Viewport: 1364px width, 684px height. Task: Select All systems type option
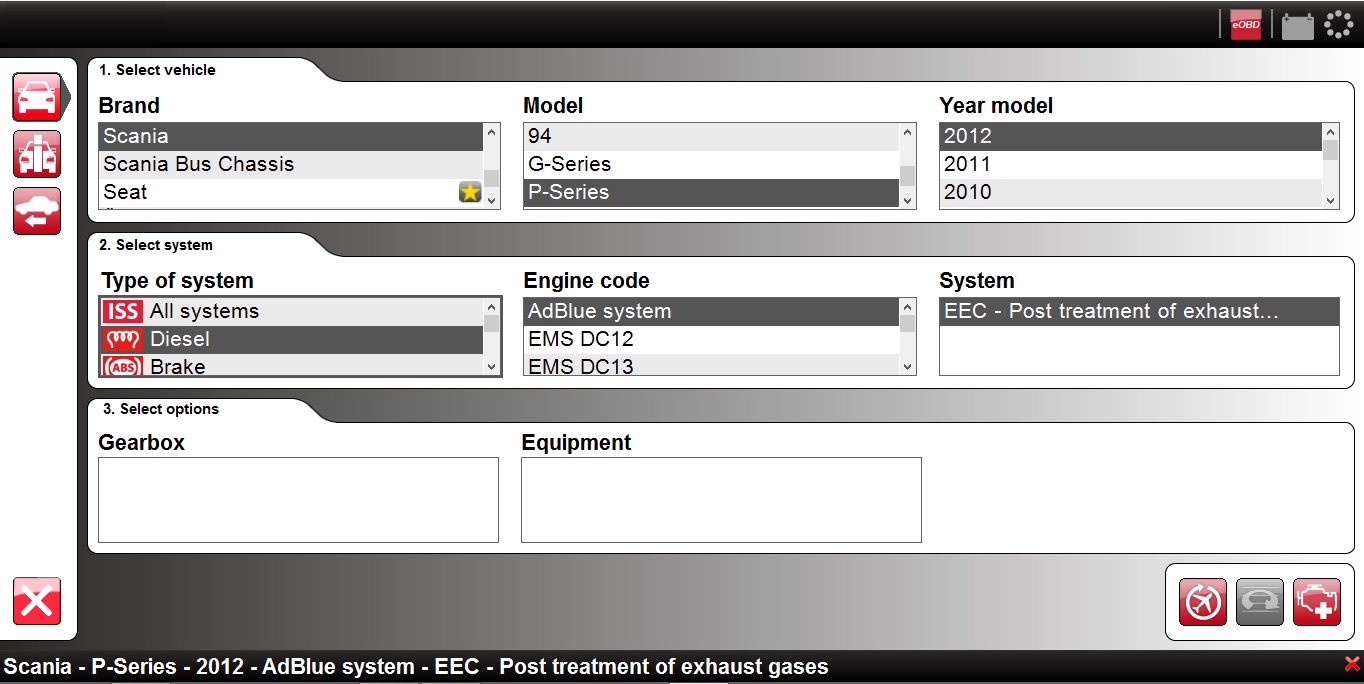(290, 311)
